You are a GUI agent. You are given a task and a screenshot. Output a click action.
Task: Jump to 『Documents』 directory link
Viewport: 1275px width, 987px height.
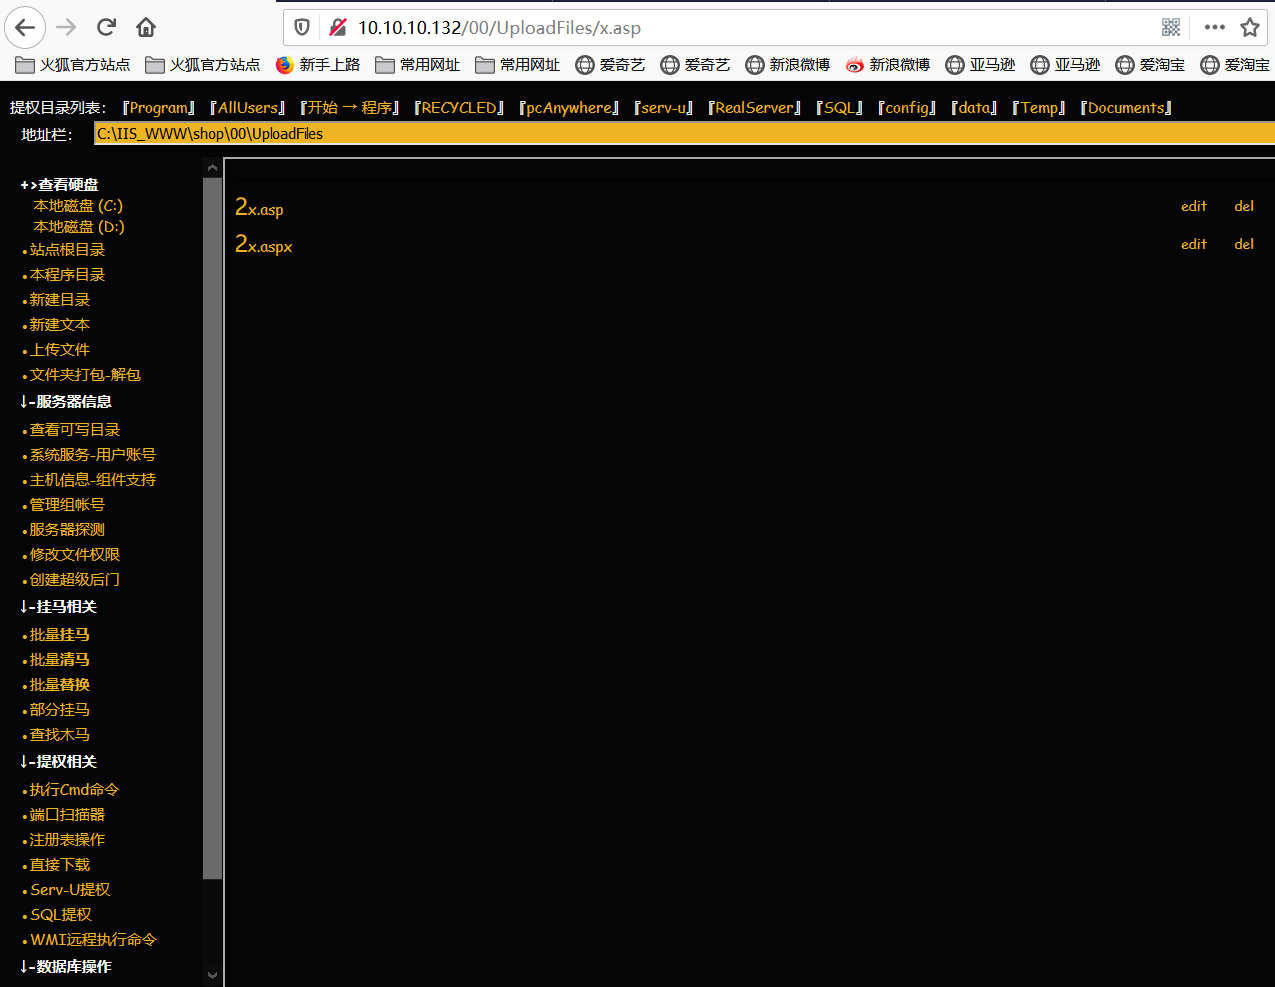click(1126, 108)
